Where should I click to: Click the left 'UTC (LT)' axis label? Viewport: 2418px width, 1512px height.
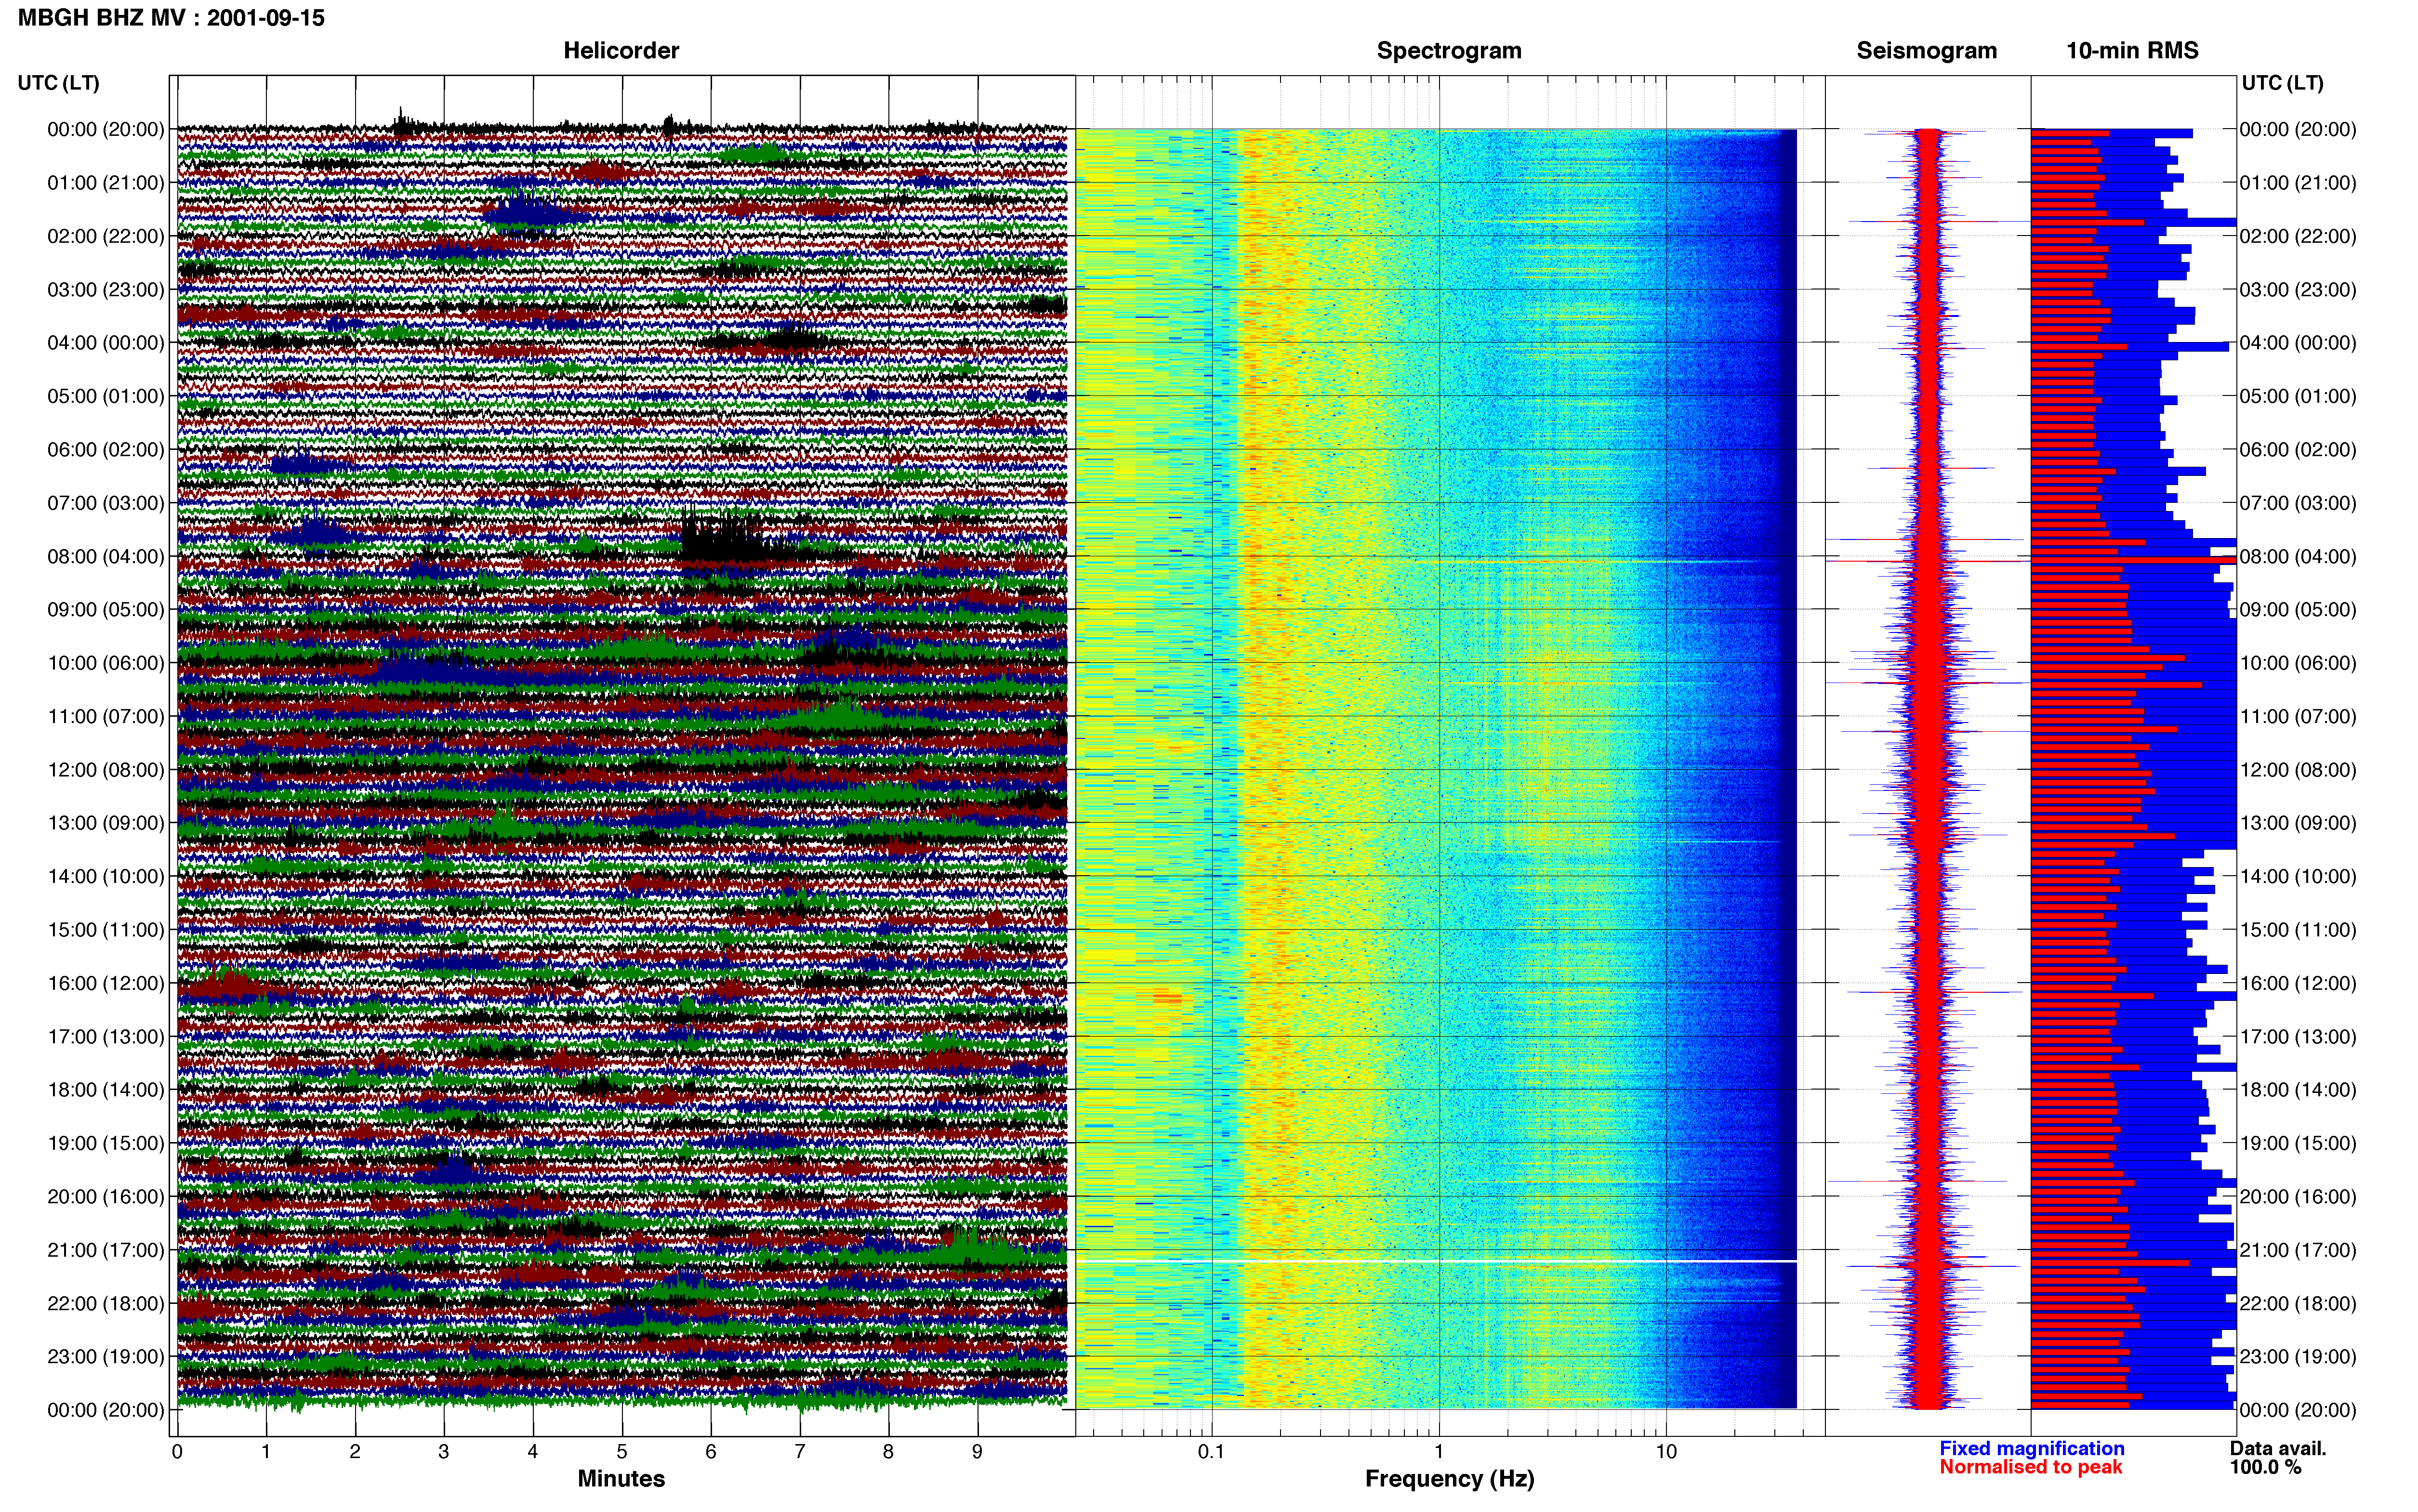click(x=58, y=83)
